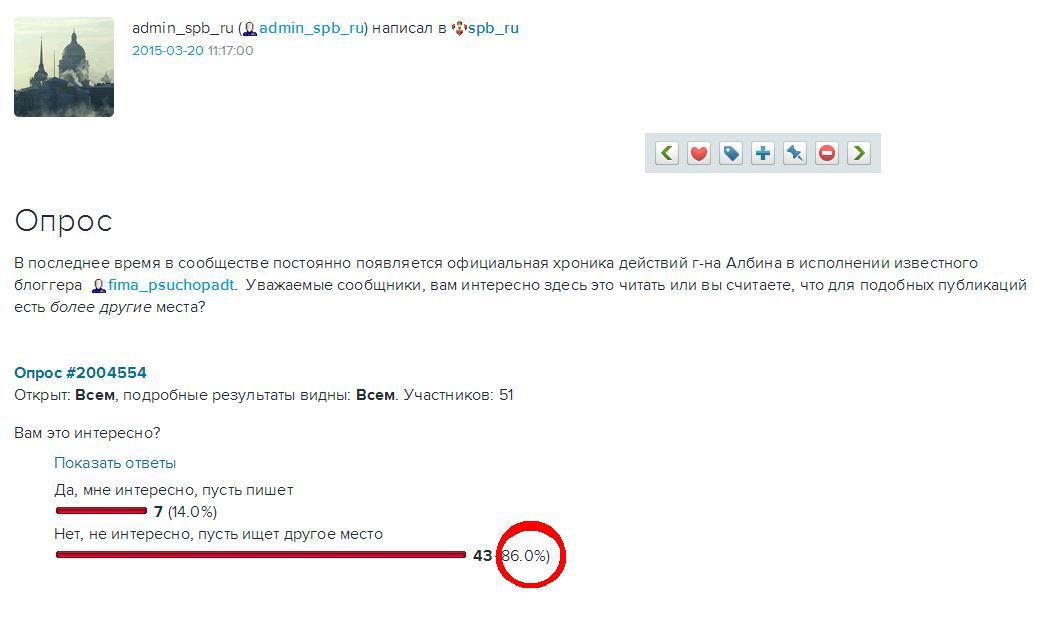The height and width of the screenshot is (633, 1041).
Task: Open the Опрос #2004554 poll link
Action: tap(80, 373)
